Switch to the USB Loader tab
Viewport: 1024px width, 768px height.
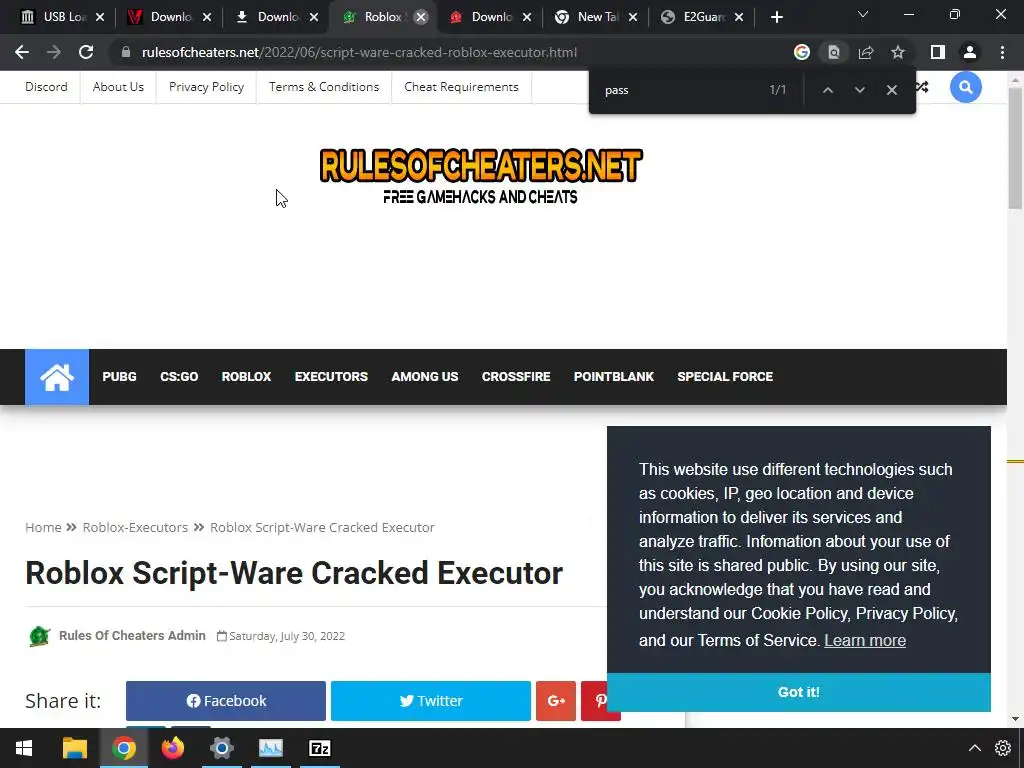point(64,17)
